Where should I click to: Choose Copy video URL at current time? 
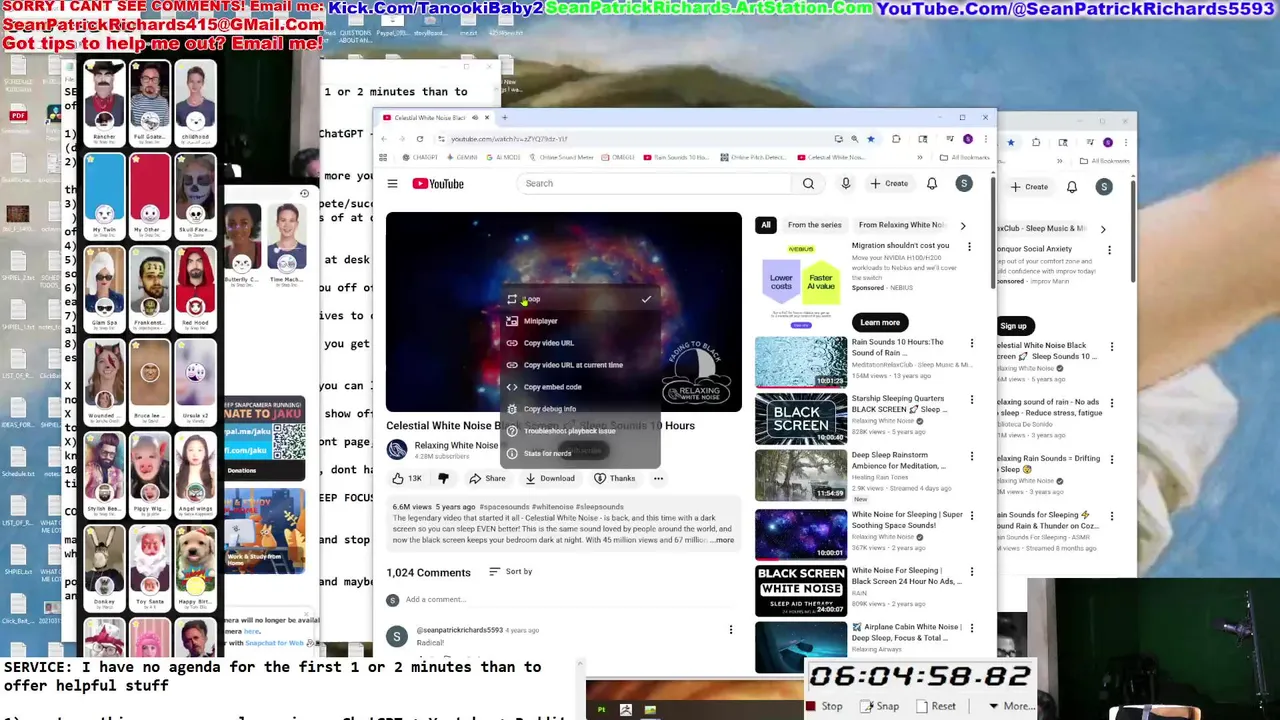click(580, 365)
